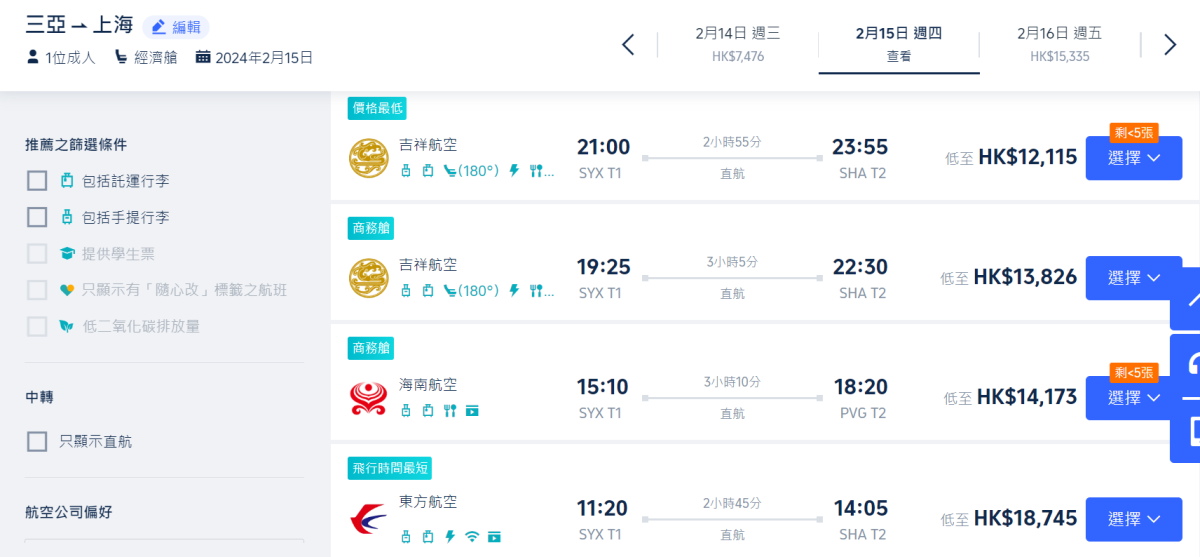Click Wi-Fi amenity icon on China Eastern flight
1200x557 pixels.
click(472, 536)
